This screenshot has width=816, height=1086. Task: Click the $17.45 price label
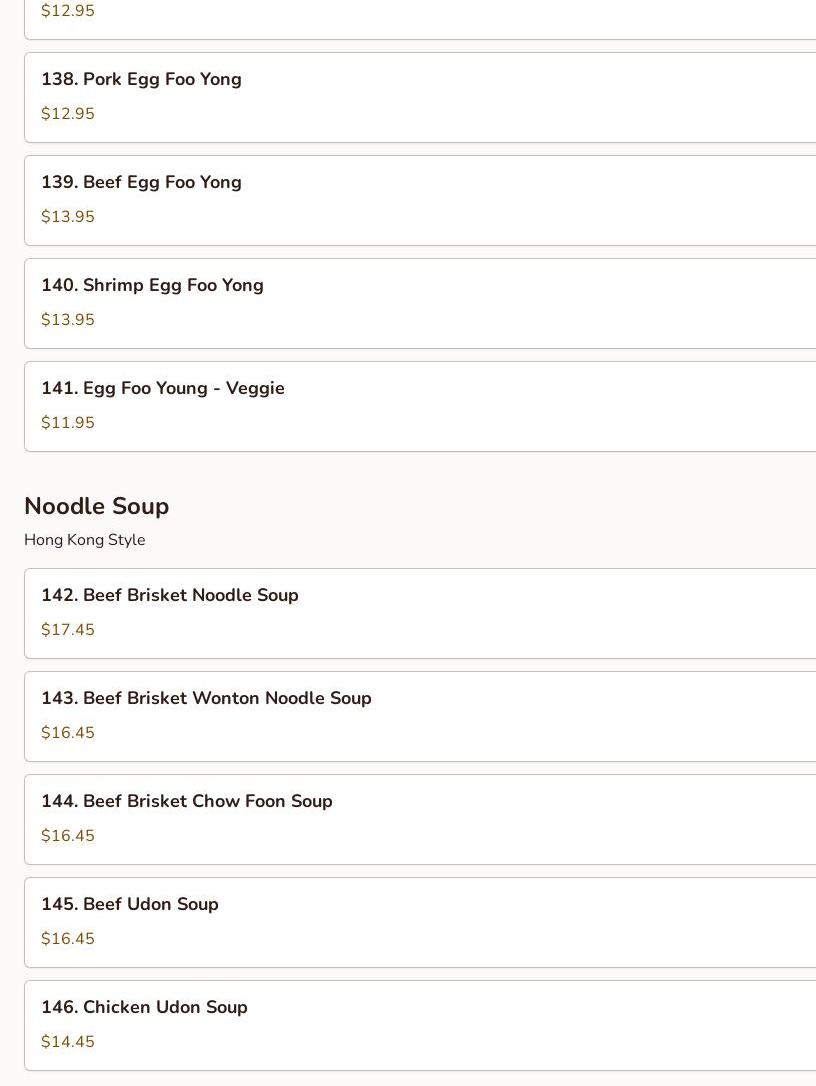tap(68, 630)
